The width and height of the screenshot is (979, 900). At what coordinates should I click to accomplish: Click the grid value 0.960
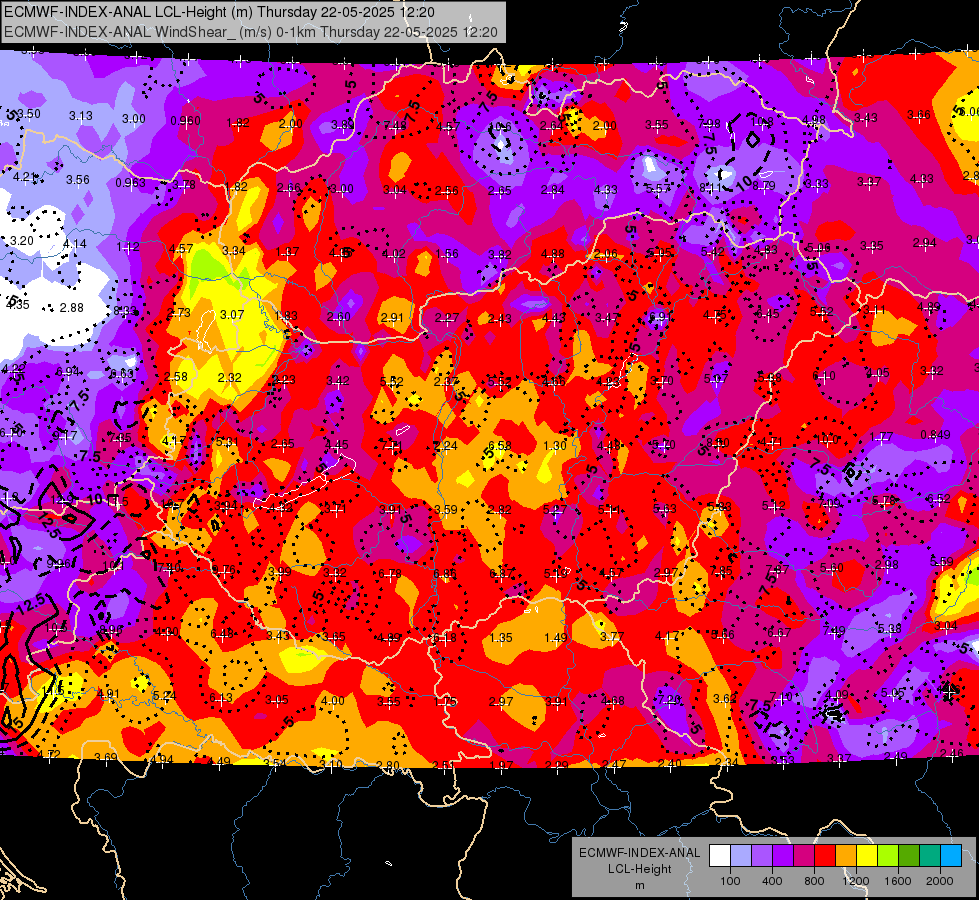pyautogui.click(x=185, y=121)
